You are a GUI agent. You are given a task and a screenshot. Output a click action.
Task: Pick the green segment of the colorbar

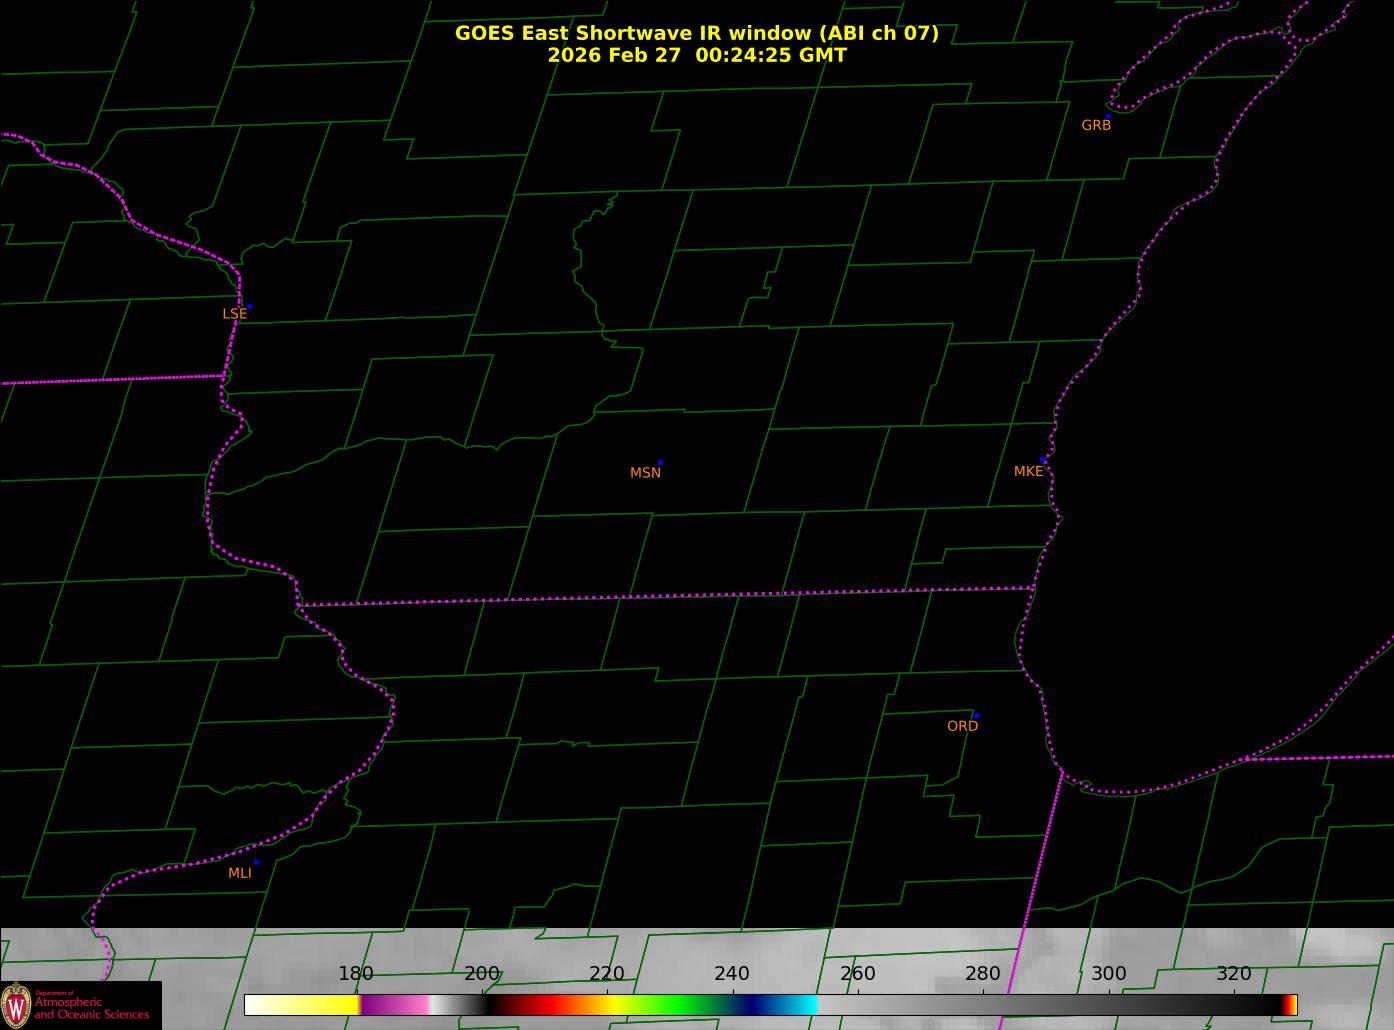pos(680,1005)
